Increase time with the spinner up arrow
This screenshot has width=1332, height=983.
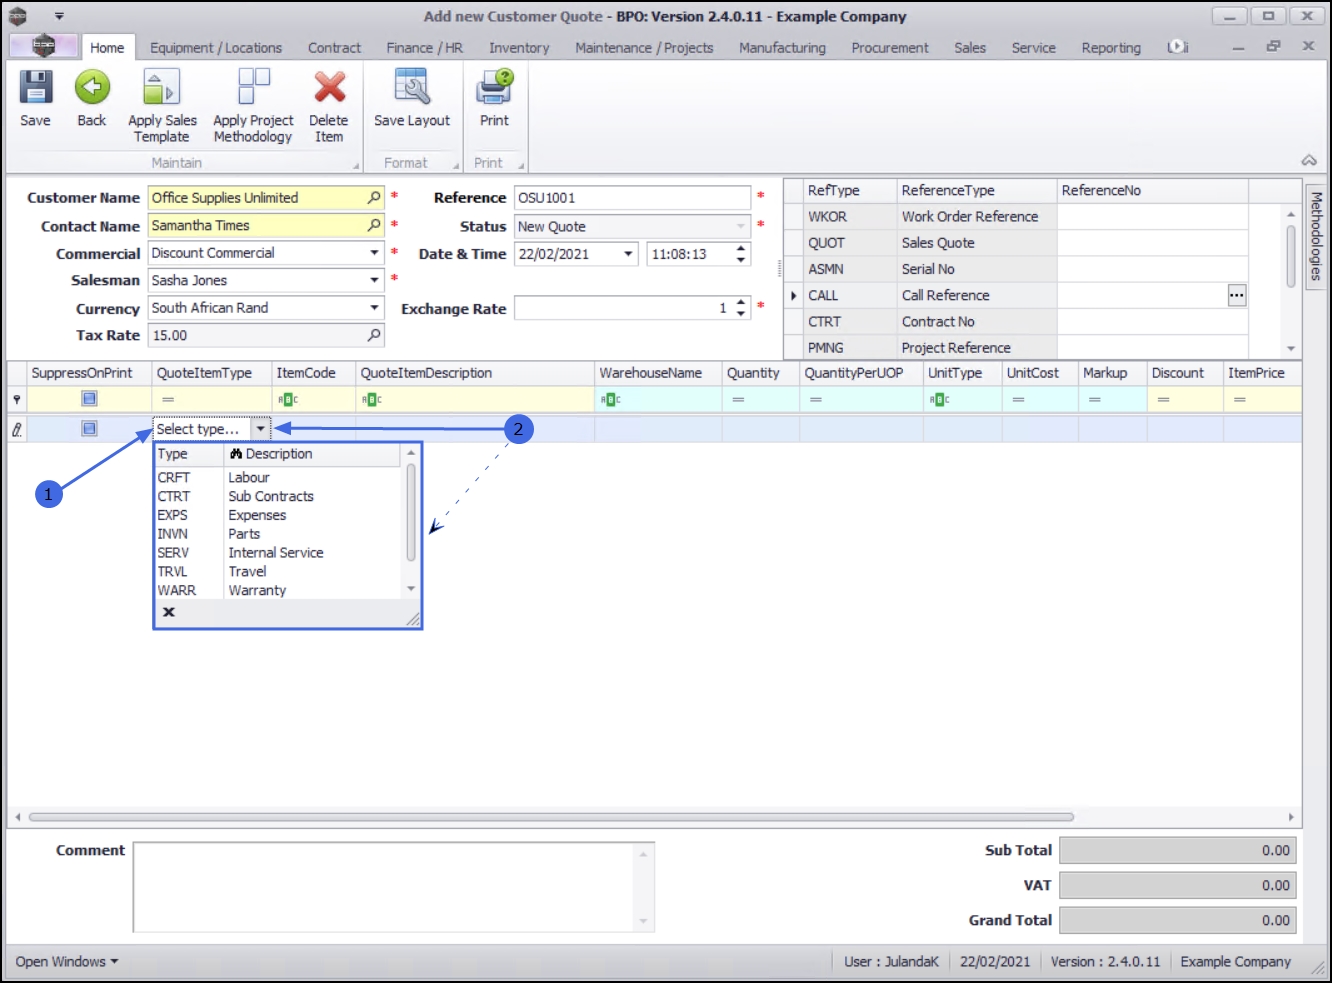pyautogui.click(x=741, y=249)
